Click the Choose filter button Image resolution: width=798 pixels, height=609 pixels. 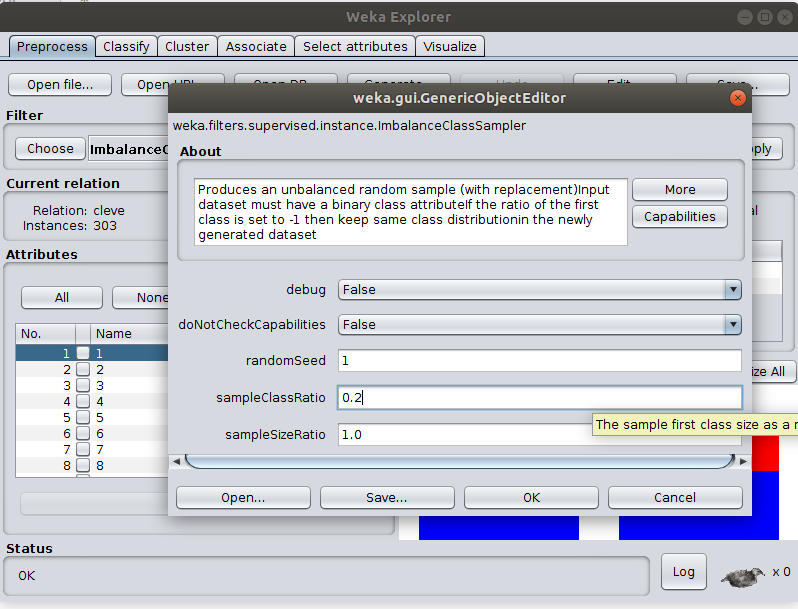pyautogui.click(x=50, y=149)
